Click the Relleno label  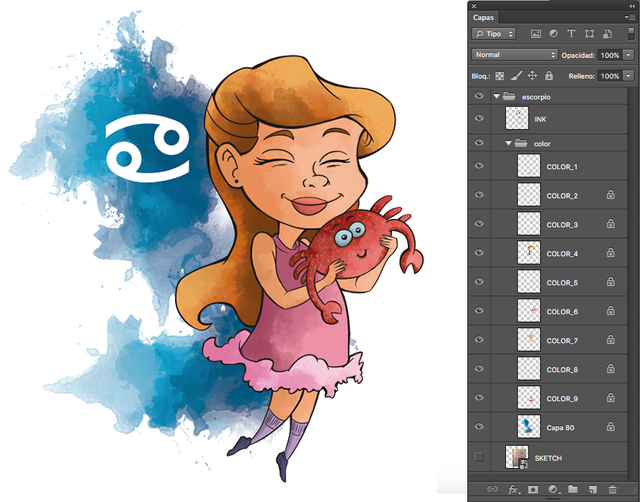pos(582,76)
